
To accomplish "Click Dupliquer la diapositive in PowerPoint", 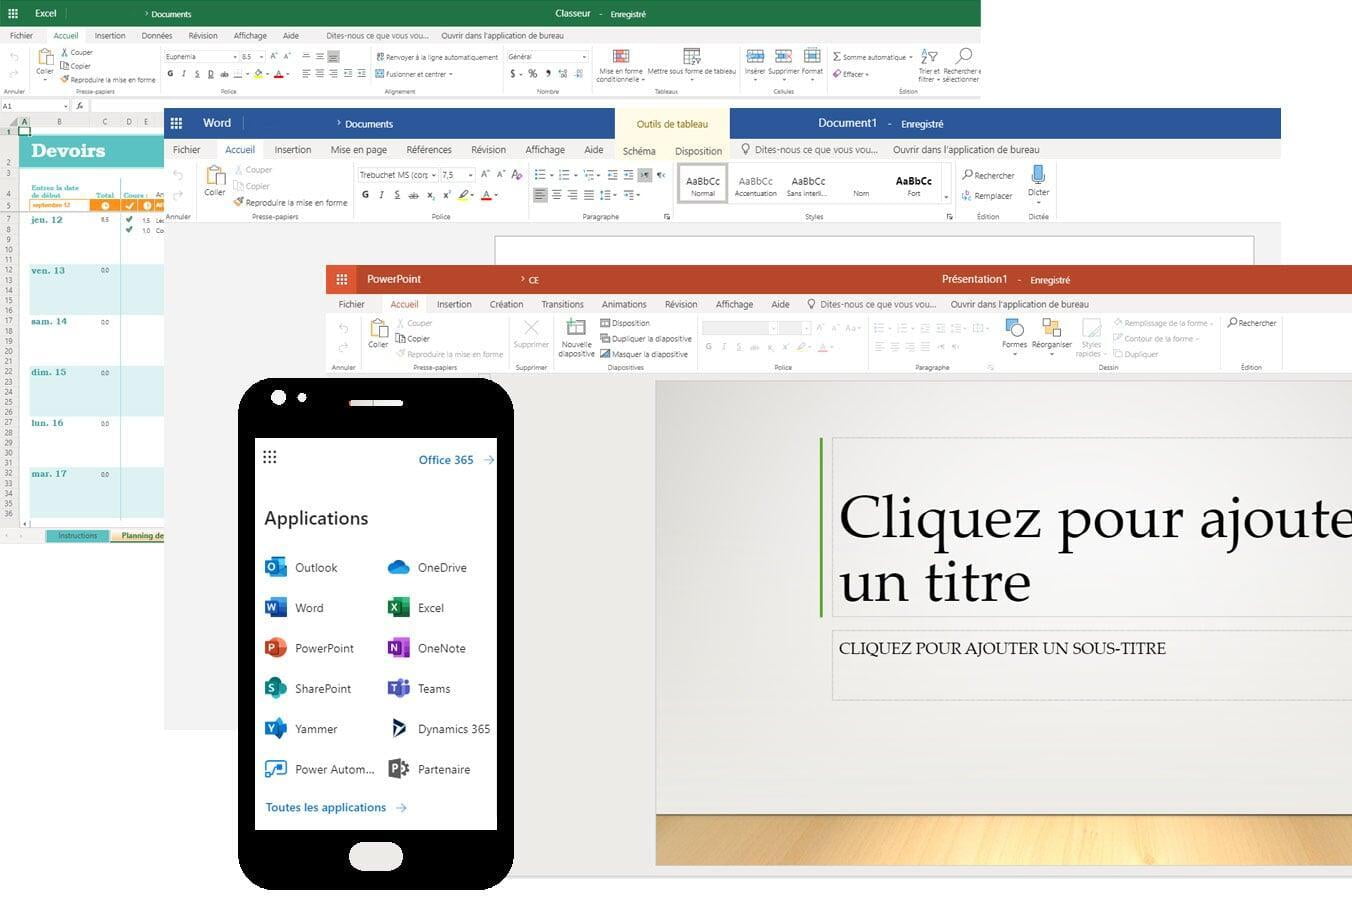I will click(646, 339).
